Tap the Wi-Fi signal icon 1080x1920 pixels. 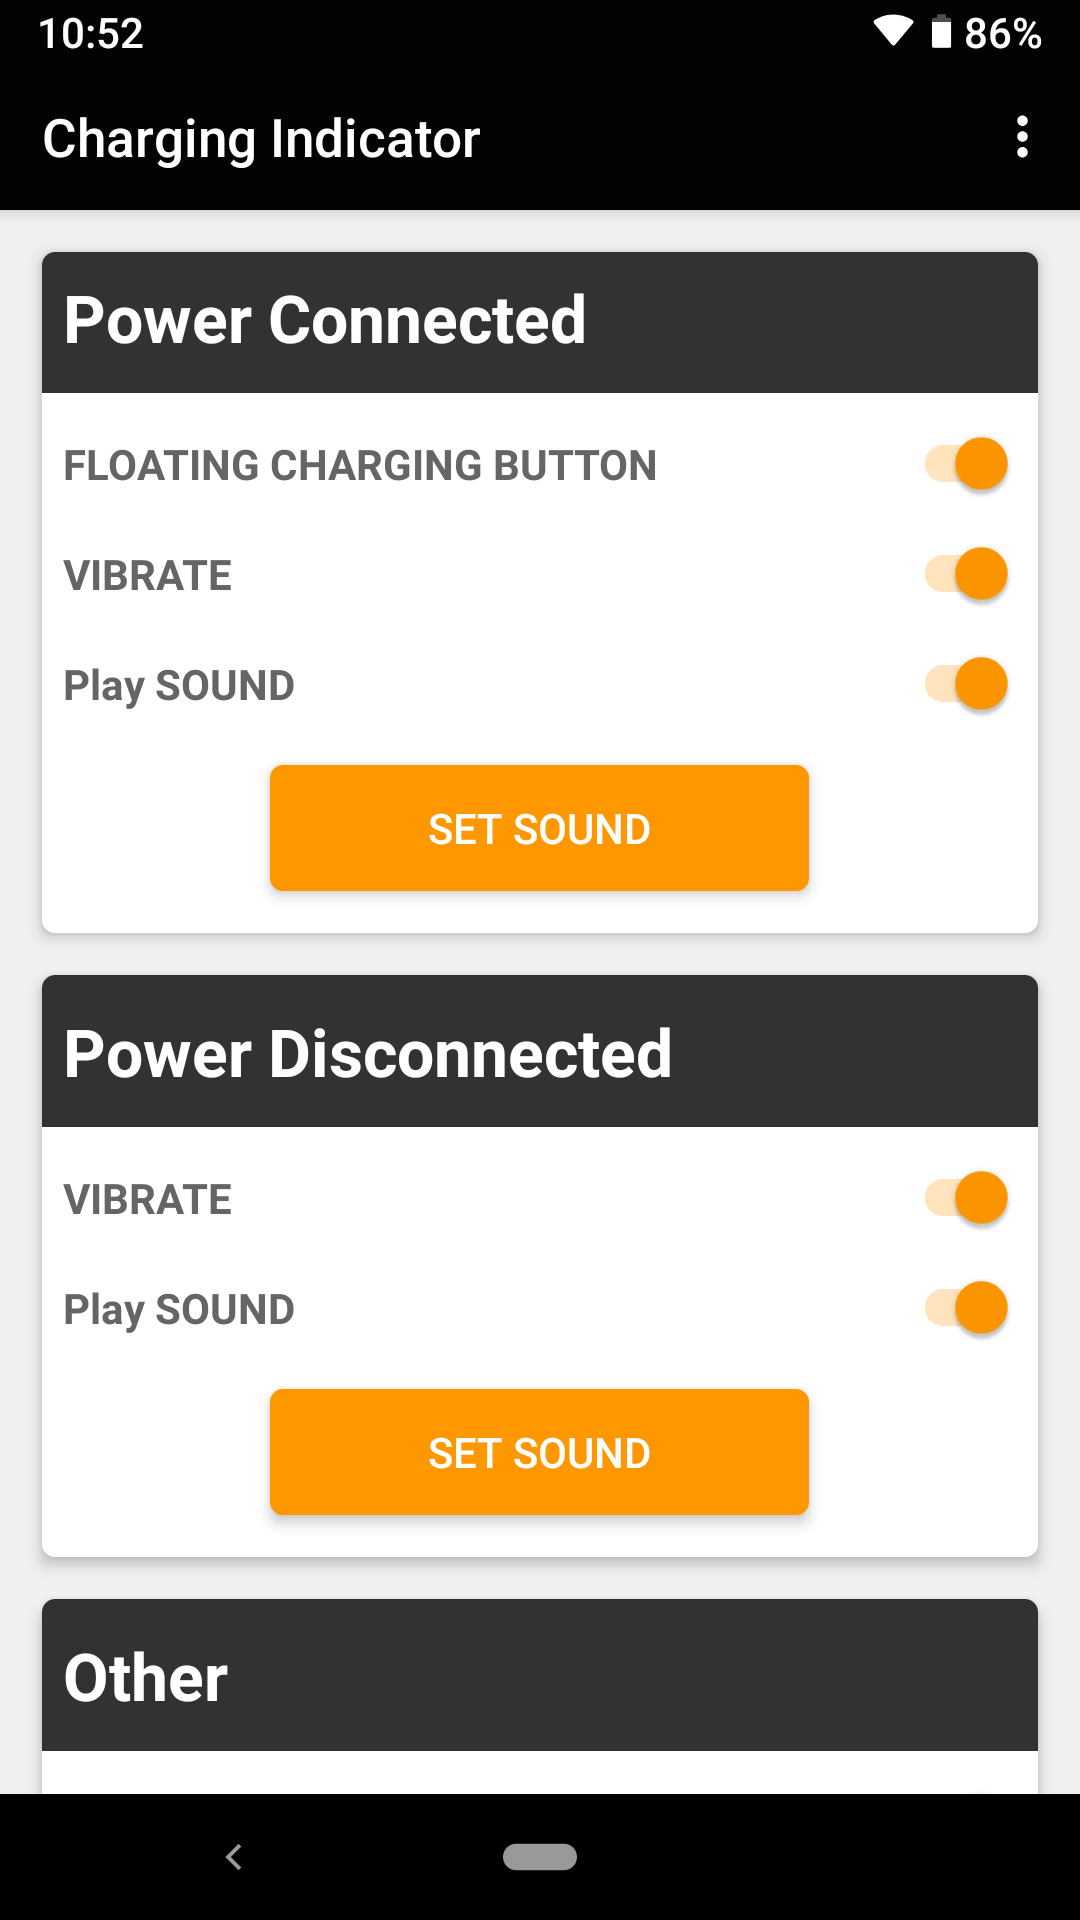pyautogui.click(x=893, y=32)
